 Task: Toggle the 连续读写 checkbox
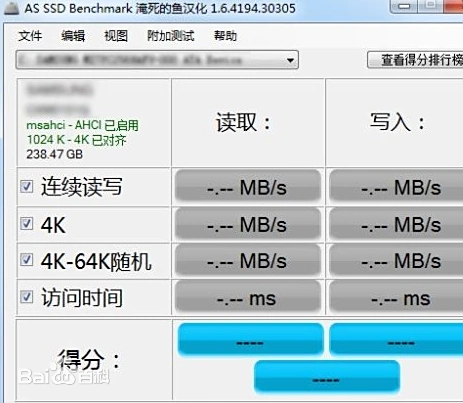click(x=27, y=186)
